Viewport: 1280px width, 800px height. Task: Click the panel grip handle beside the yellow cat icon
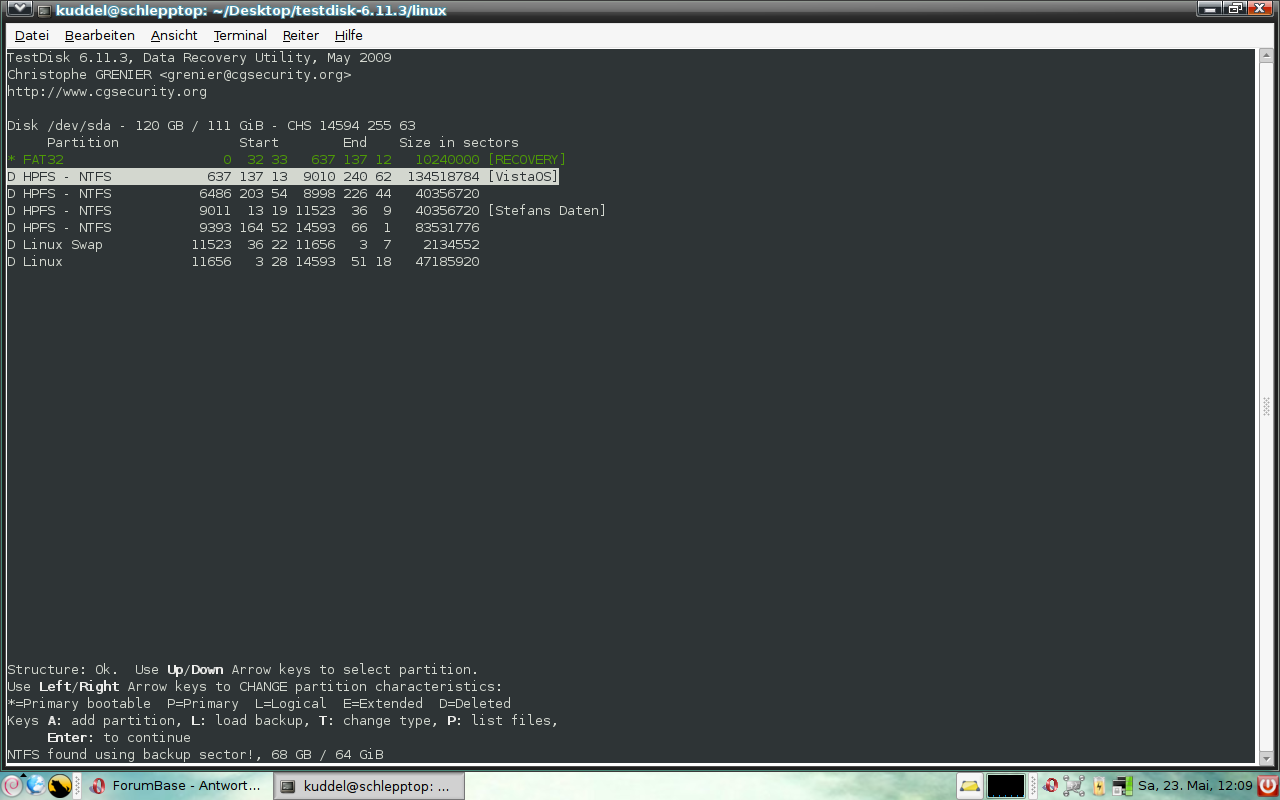point(77,786)
